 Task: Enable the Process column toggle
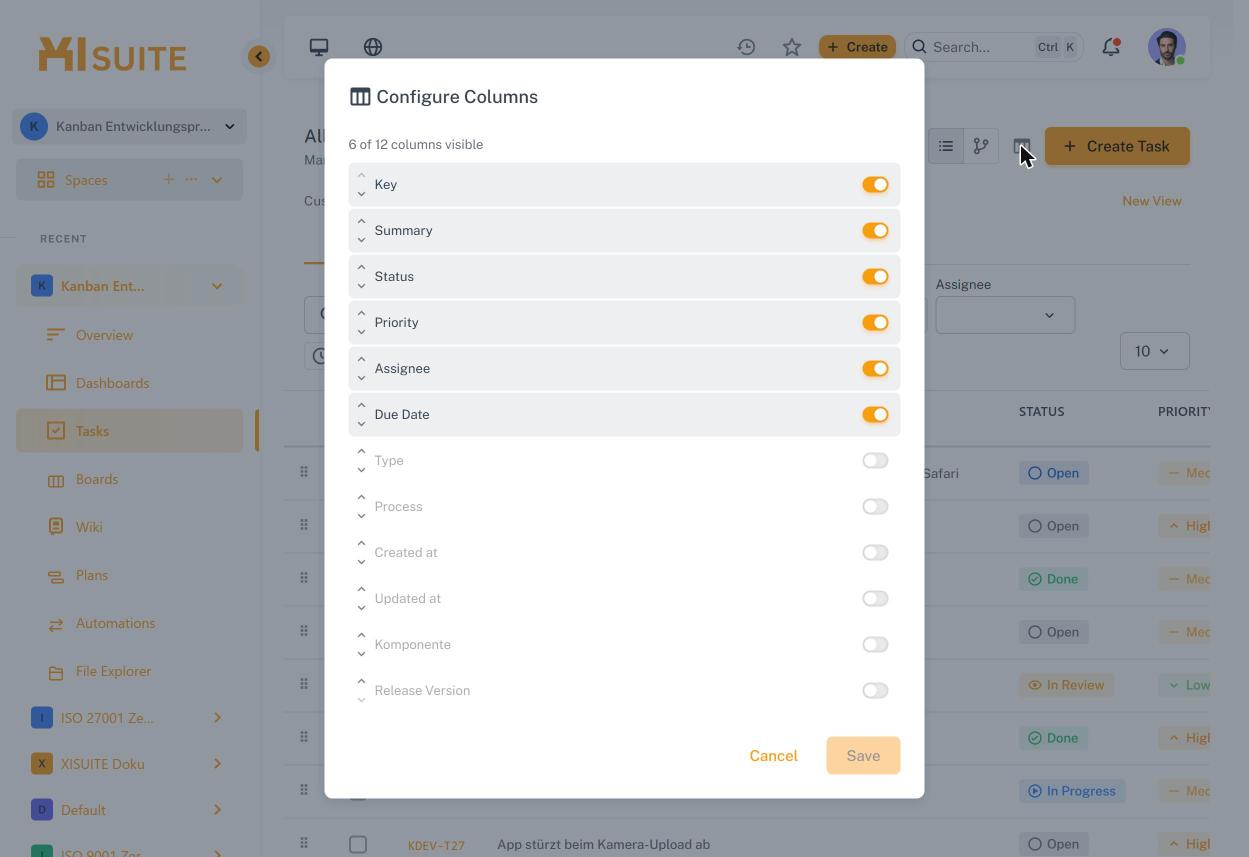tap(875, 507)
